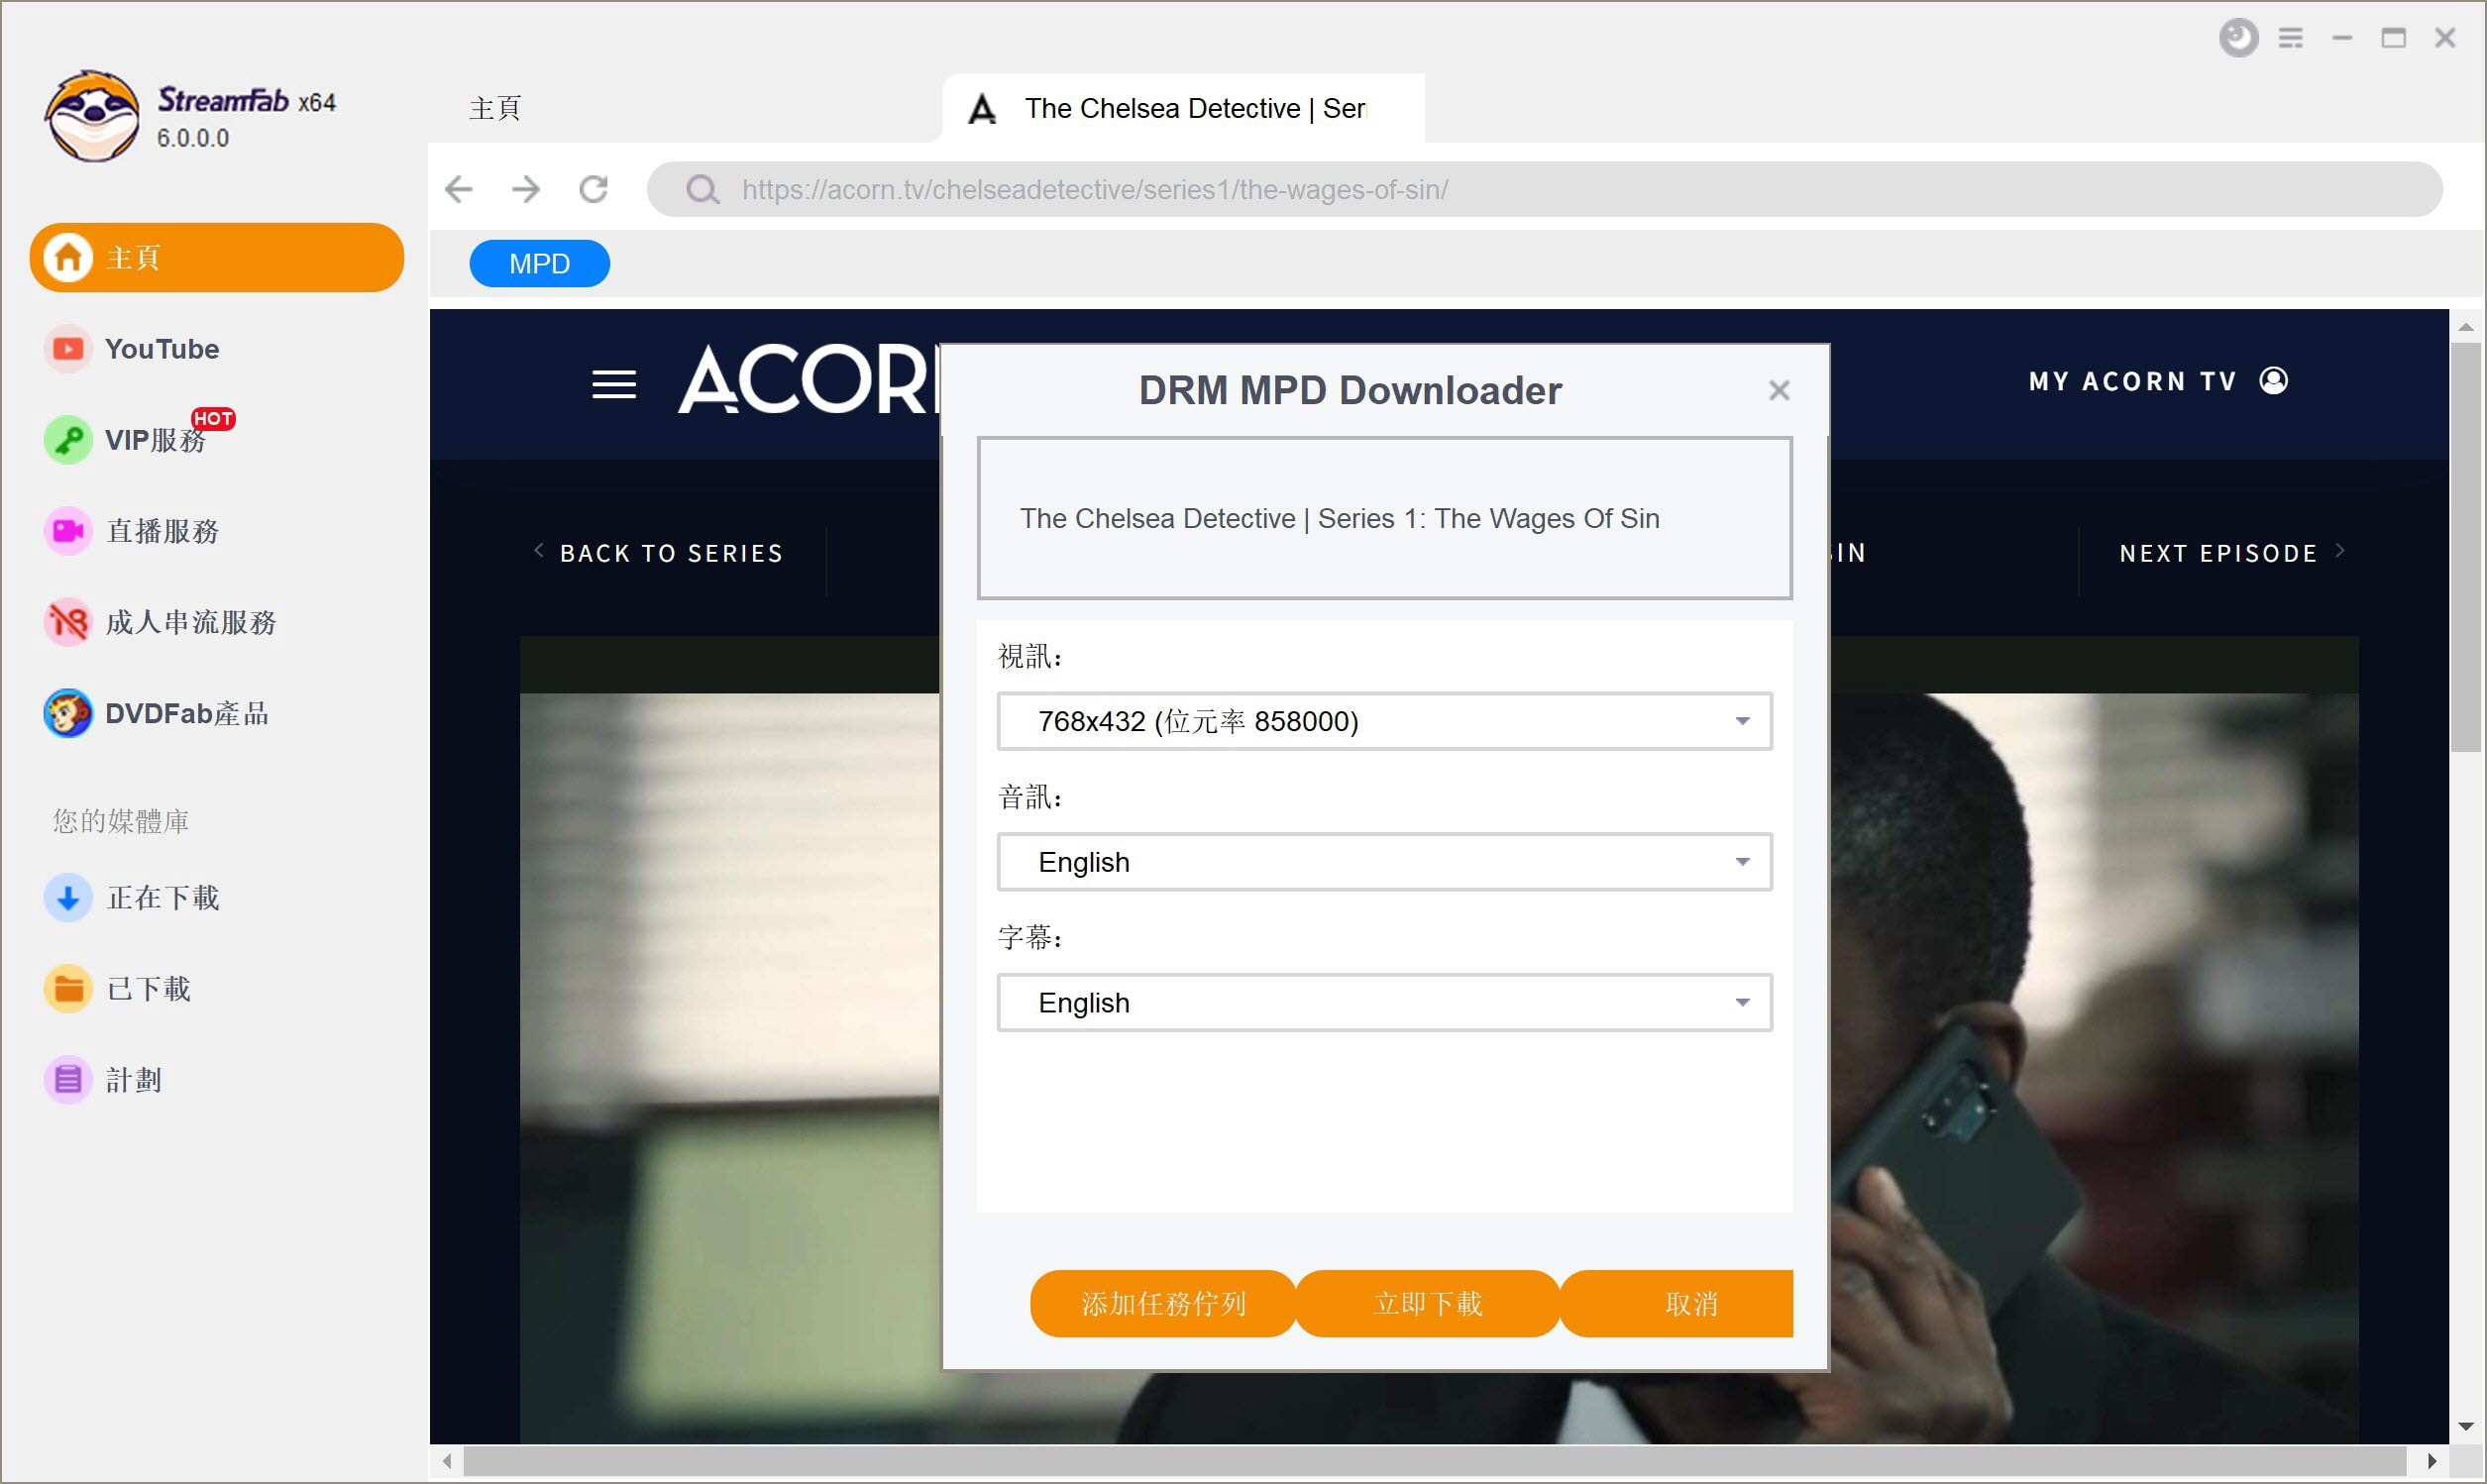2487x1484 pixels.
Task: Click the StreamFab sloth logo
Action: (92, 116)
